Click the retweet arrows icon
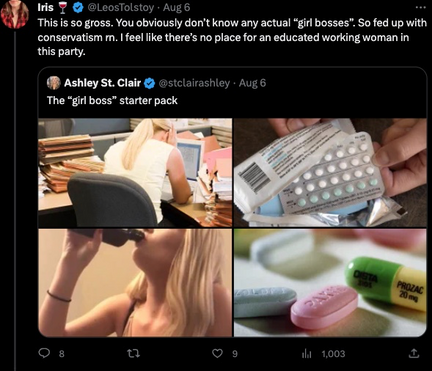The image size is (432, 371). pos(134,353)
